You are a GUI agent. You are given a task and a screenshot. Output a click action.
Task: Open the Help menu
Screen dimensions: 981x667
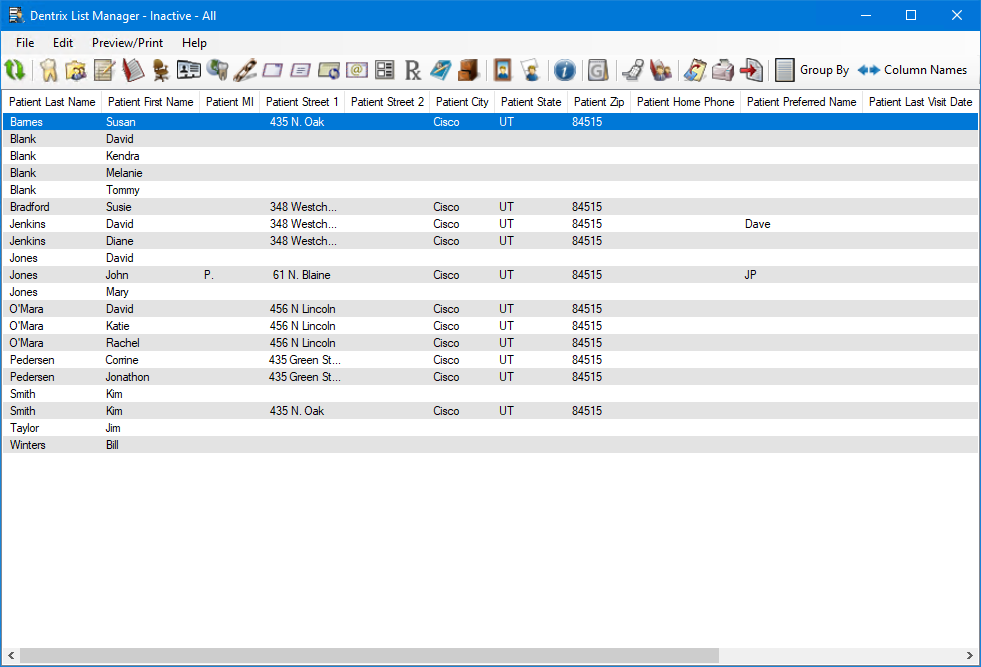(x=194, y=43)
